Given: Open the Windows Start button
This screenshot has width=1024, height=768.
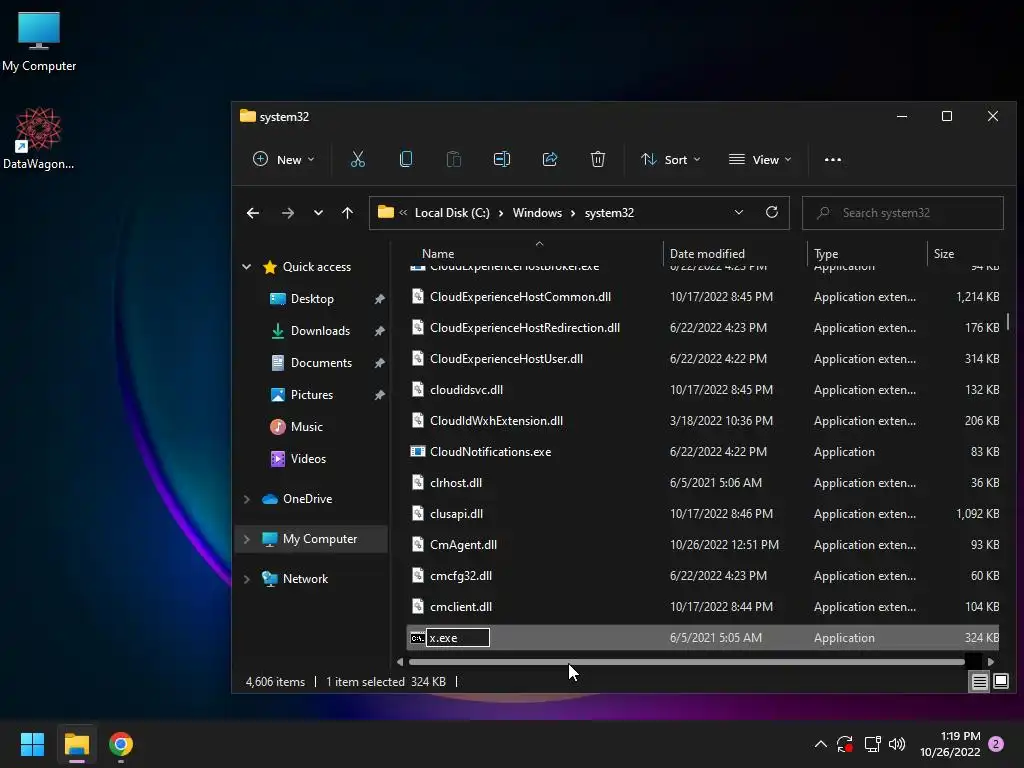Looking at the screenshot, I should 32,744.
